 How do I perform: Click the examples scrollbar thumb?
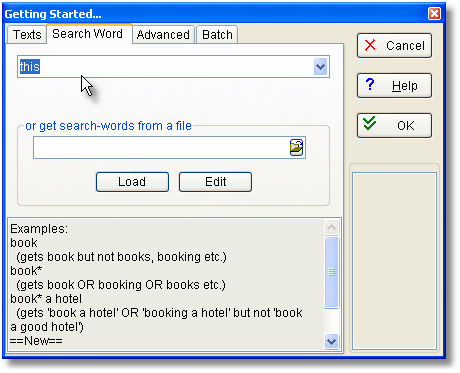(331, 272)
